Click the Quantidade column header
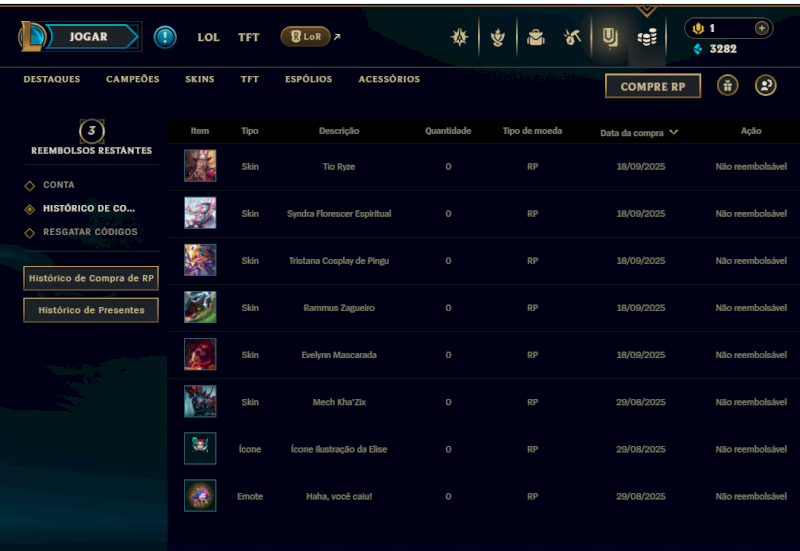 [x=448, y=131]
